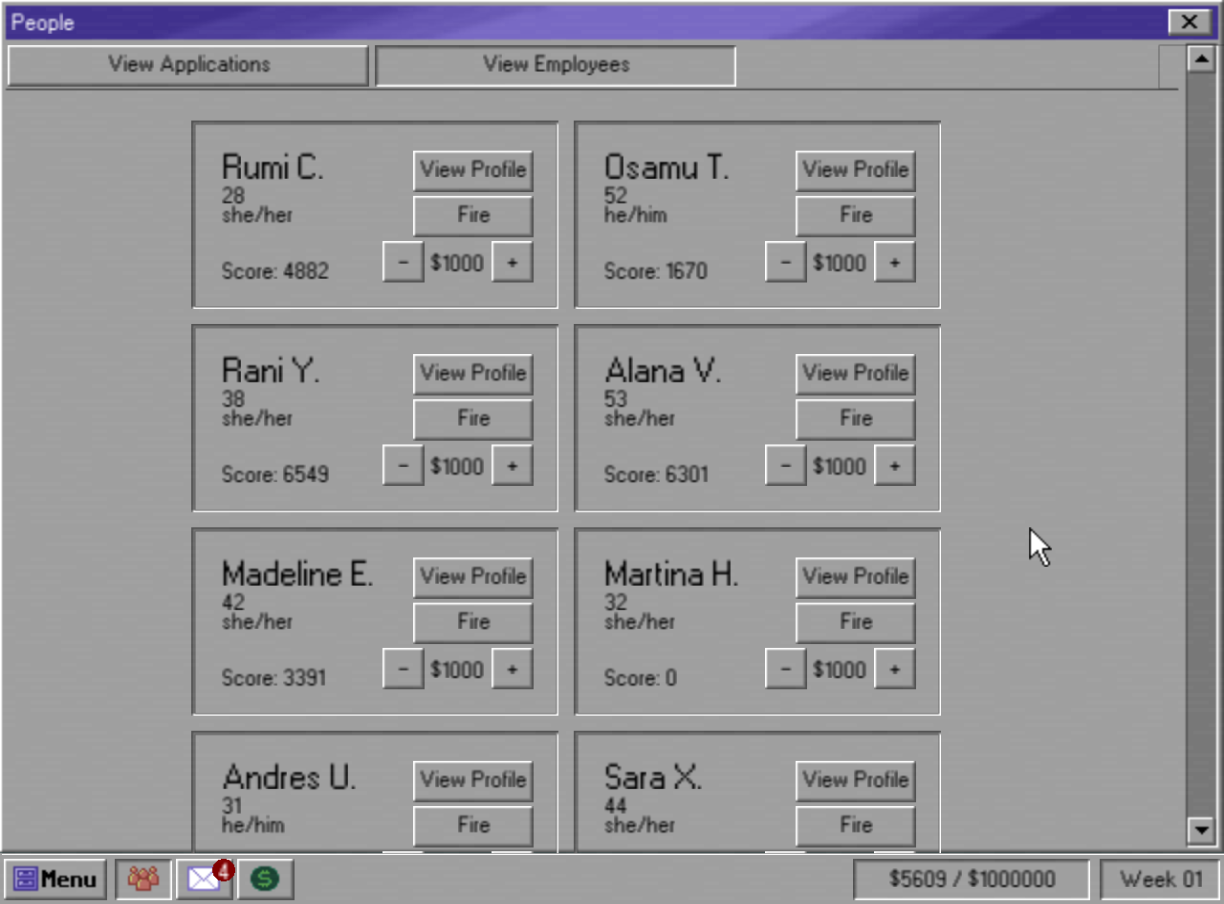Increase Martina H.'s salary with plus

click(x=895, y=669)
